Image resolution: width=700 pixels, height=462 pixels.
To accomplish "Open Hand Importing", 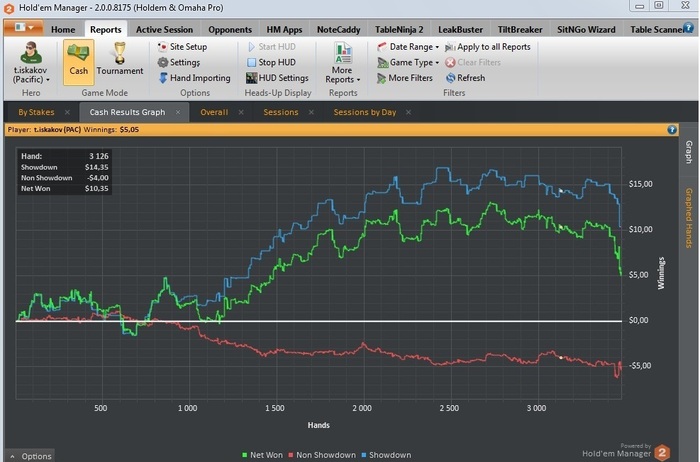I will [194, 78].
